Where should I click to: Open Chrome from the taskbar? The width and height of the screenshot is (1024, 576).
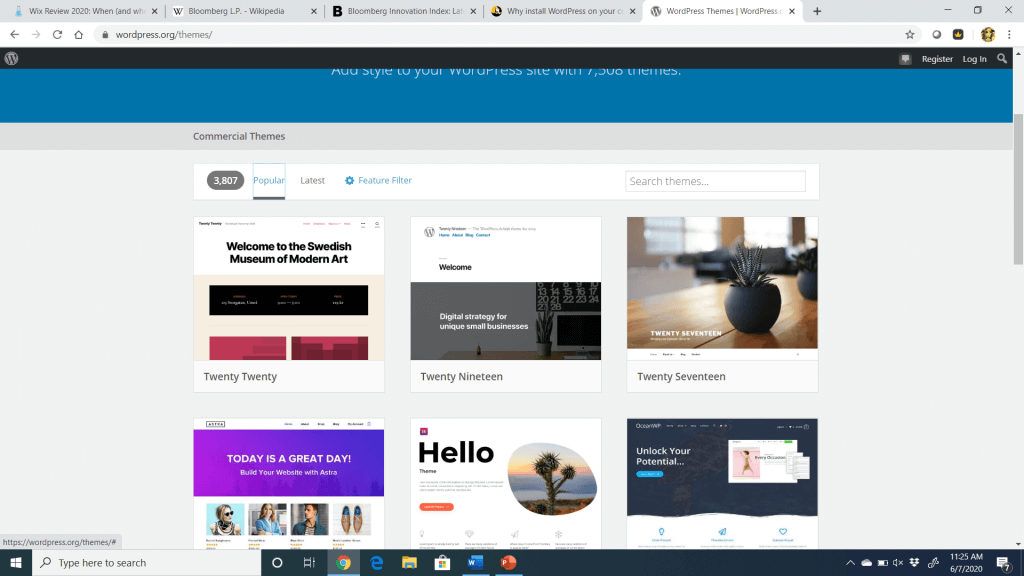point(344,562)
